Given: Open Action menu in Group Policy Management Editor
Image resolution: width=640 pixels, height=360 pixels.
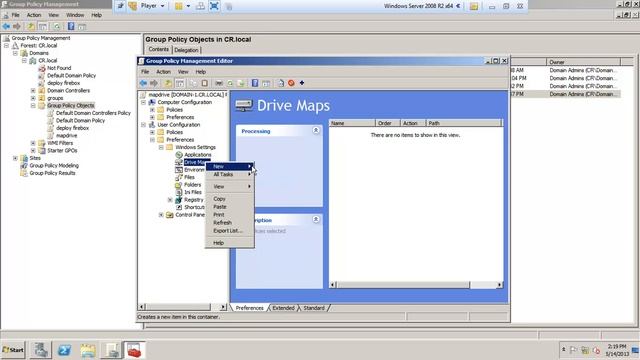Looking at the screenshot, I should click(x=163, y=72).
